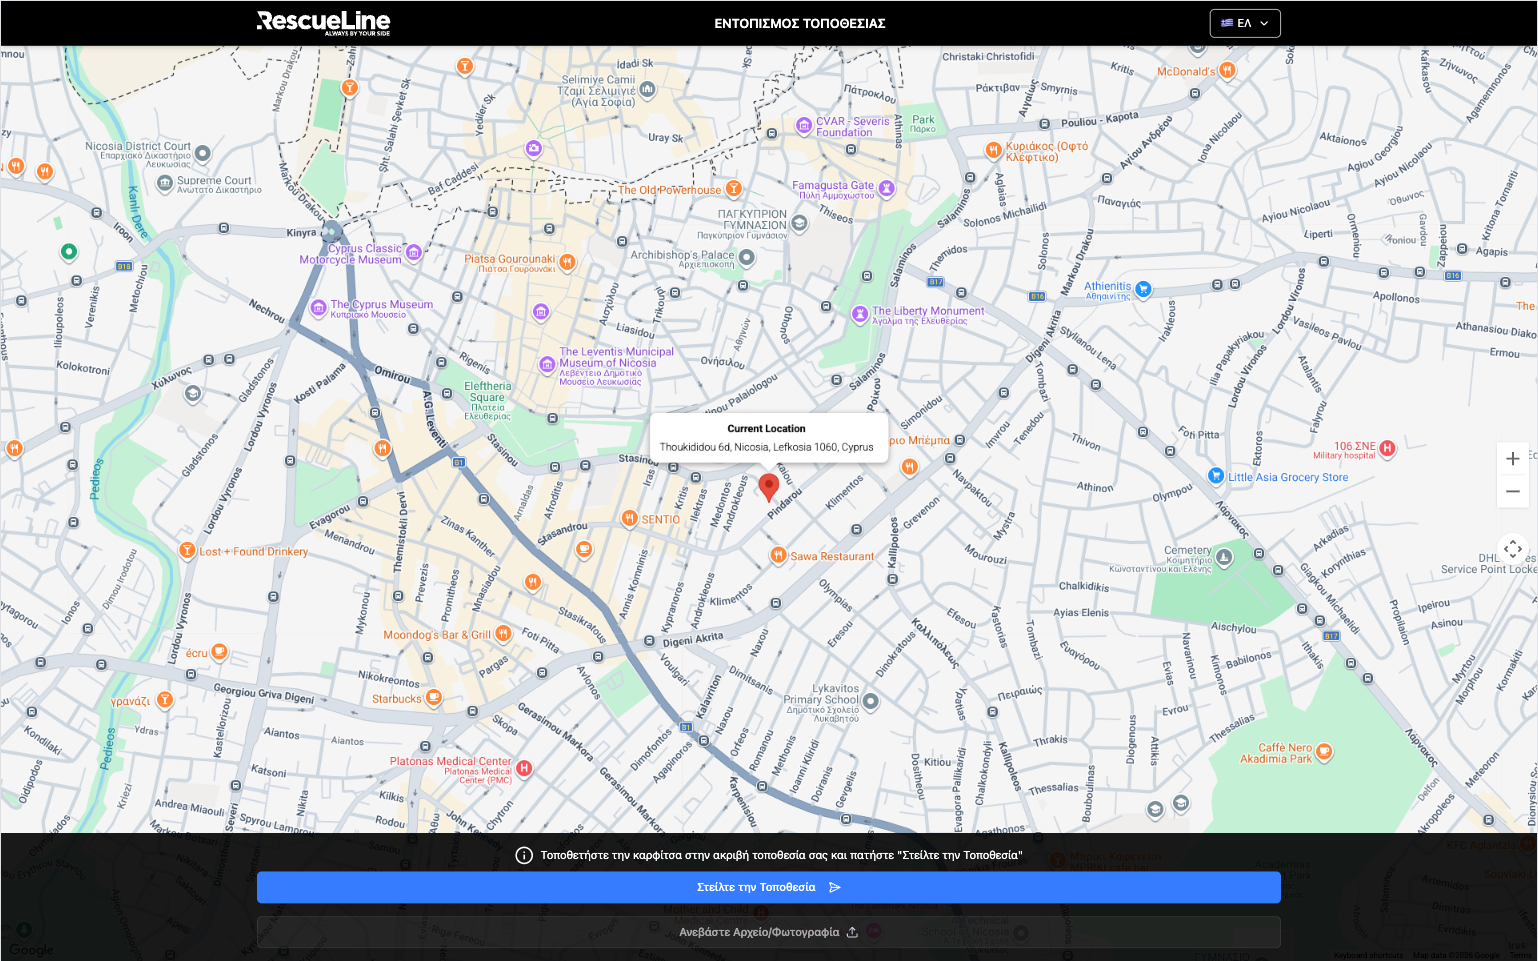Select 106 ΣΝΕ Military hospital icon

coord(1387,448)
